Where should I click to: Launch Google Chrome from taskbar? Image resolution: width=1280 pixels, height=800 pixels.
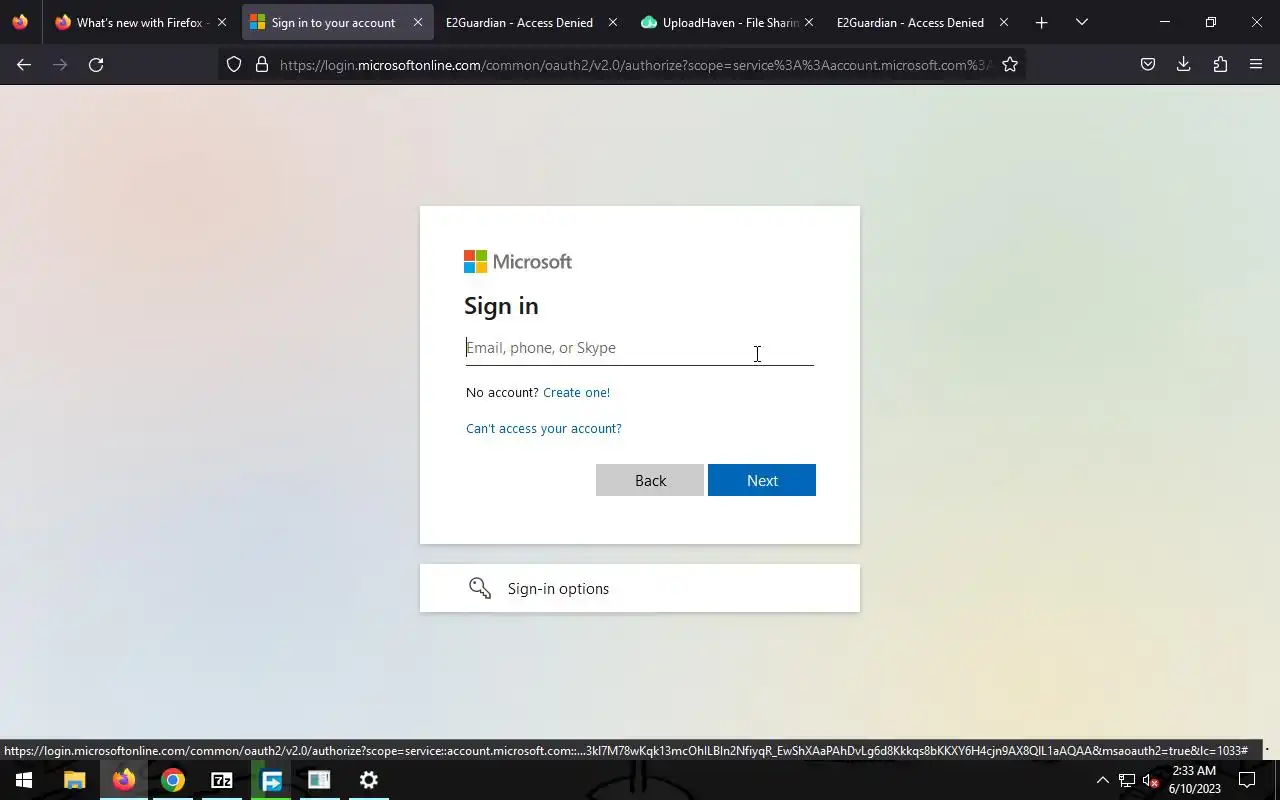[173, 780]
